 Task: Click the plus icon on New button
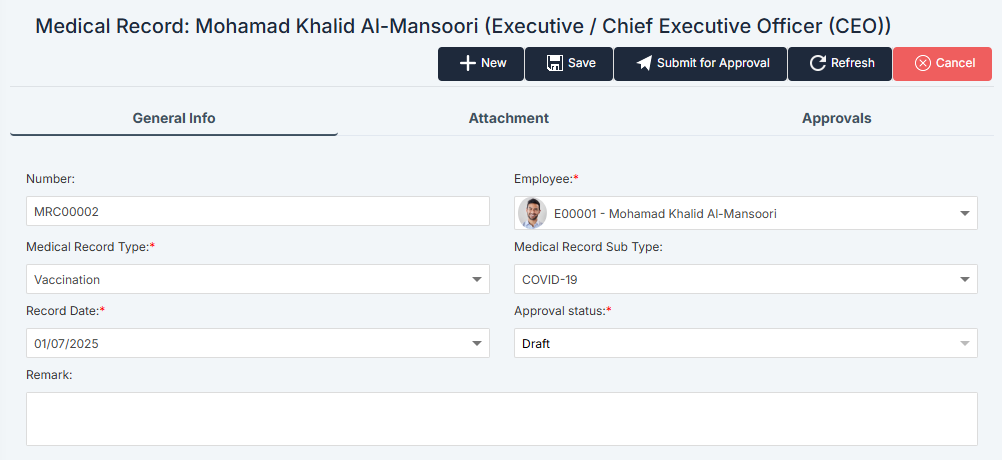click(467, 63)
